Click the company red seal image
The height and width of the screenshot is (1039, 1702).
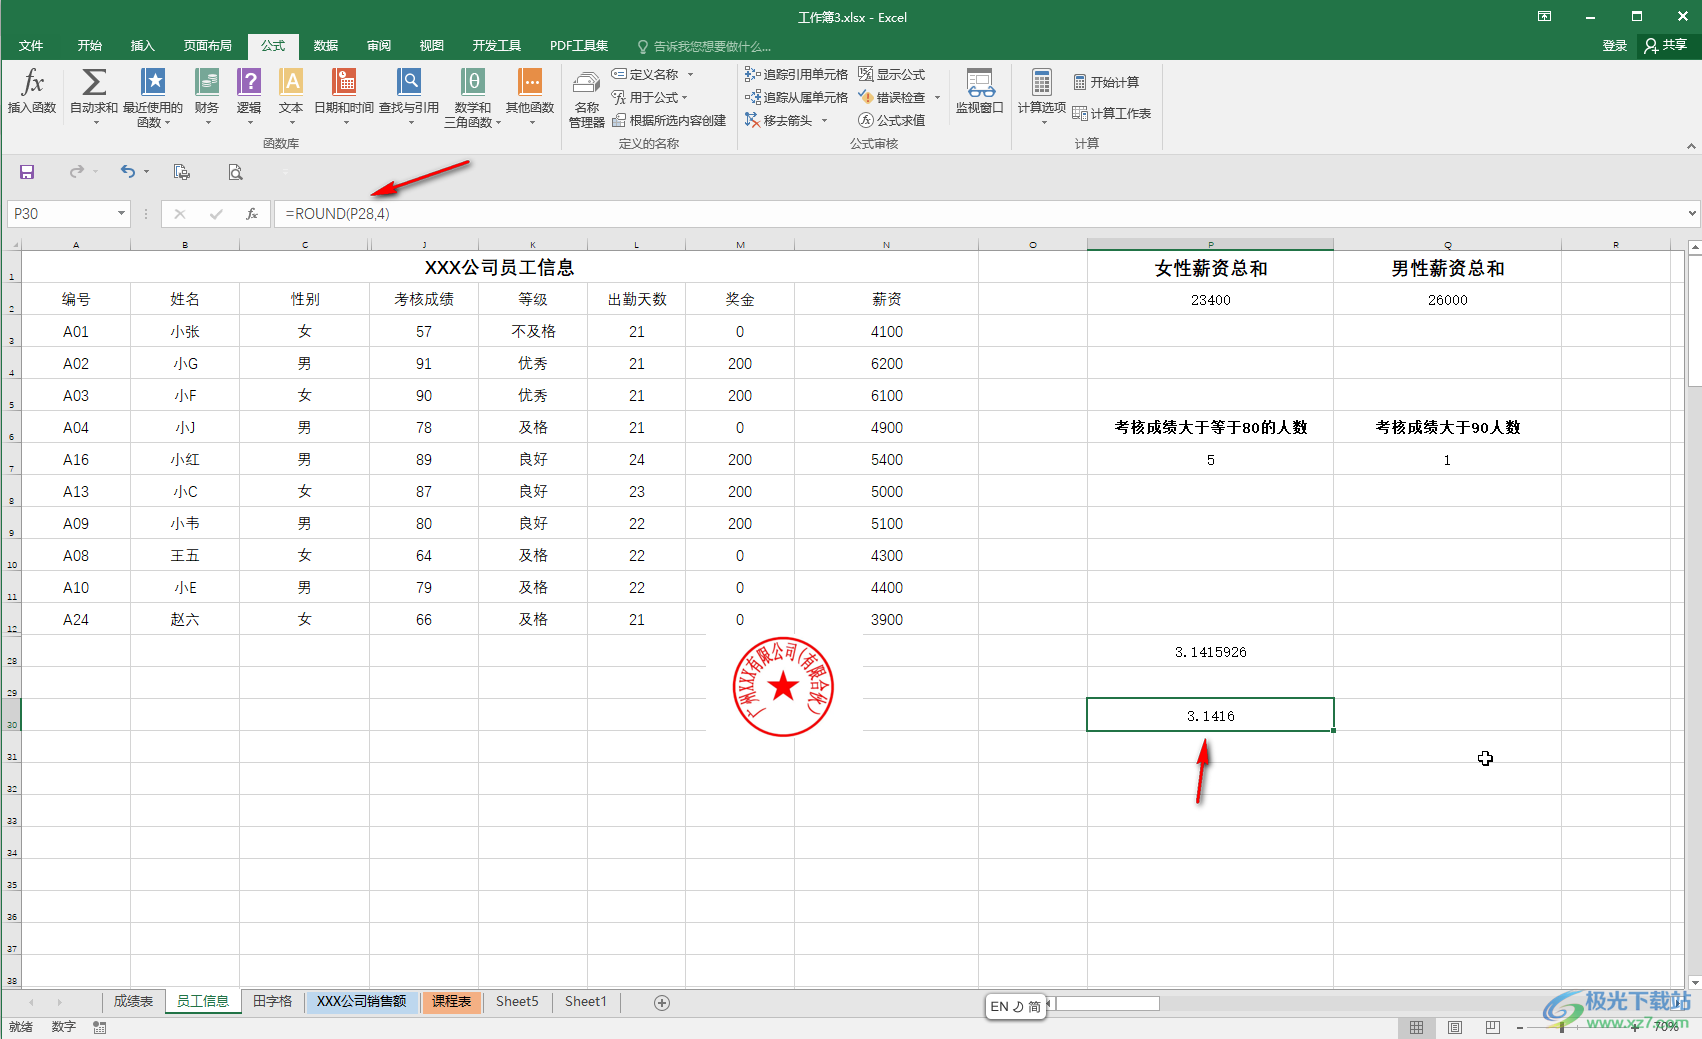783,687
